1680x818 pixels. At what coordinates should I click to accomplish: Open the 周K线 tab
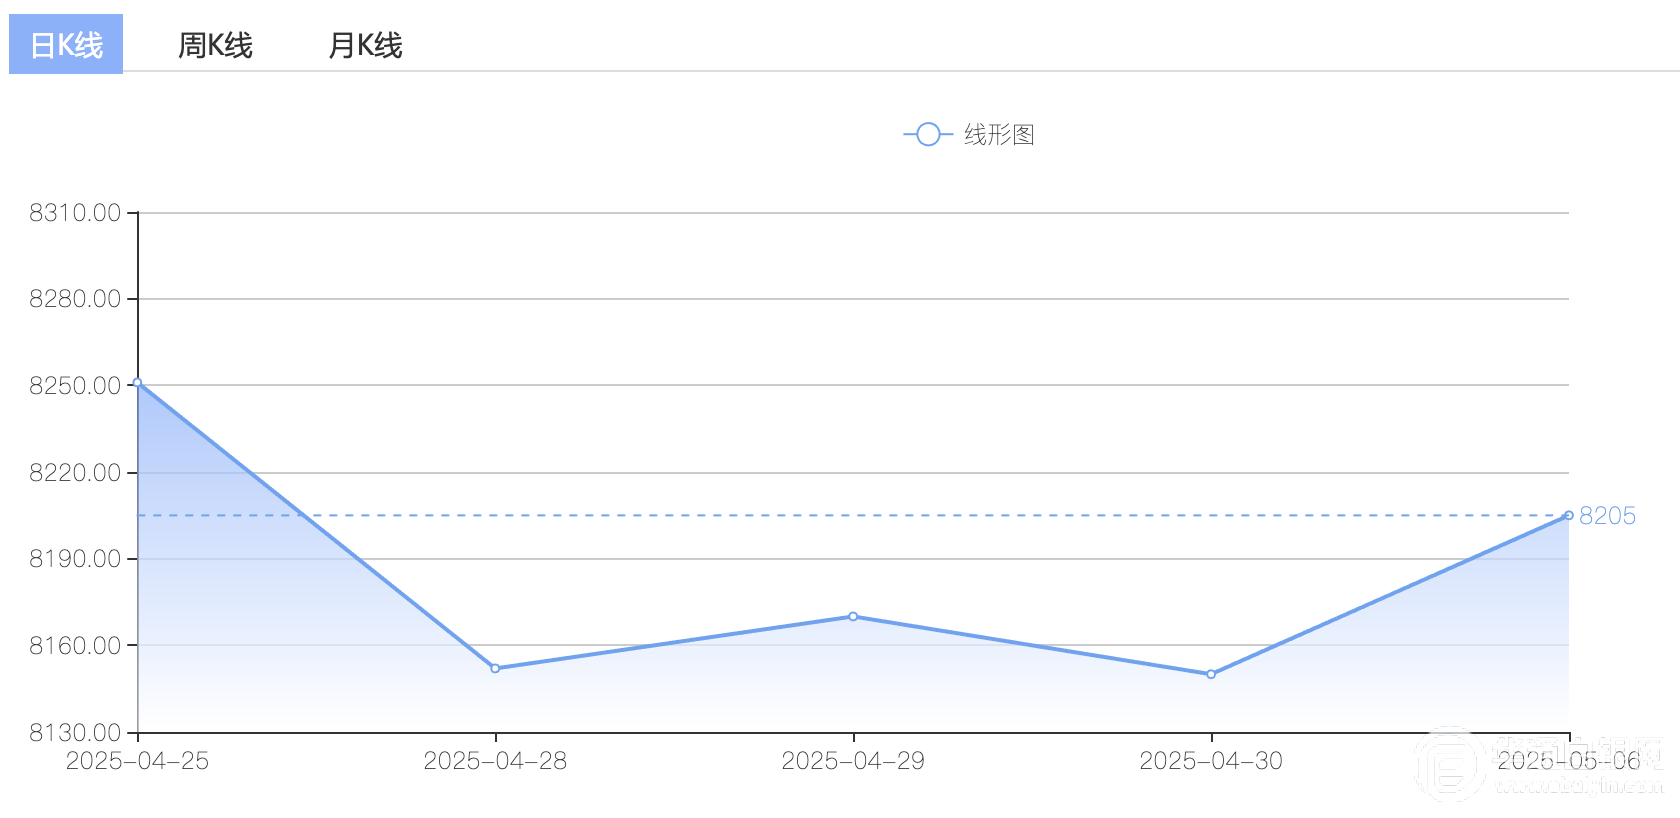pyautogui.click(x=215, y=45)
